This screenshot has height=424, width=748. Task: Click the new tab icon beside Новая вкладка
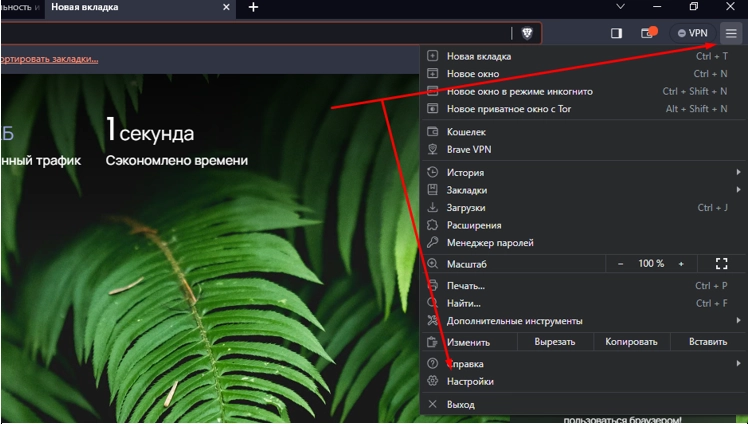point(432,56)
